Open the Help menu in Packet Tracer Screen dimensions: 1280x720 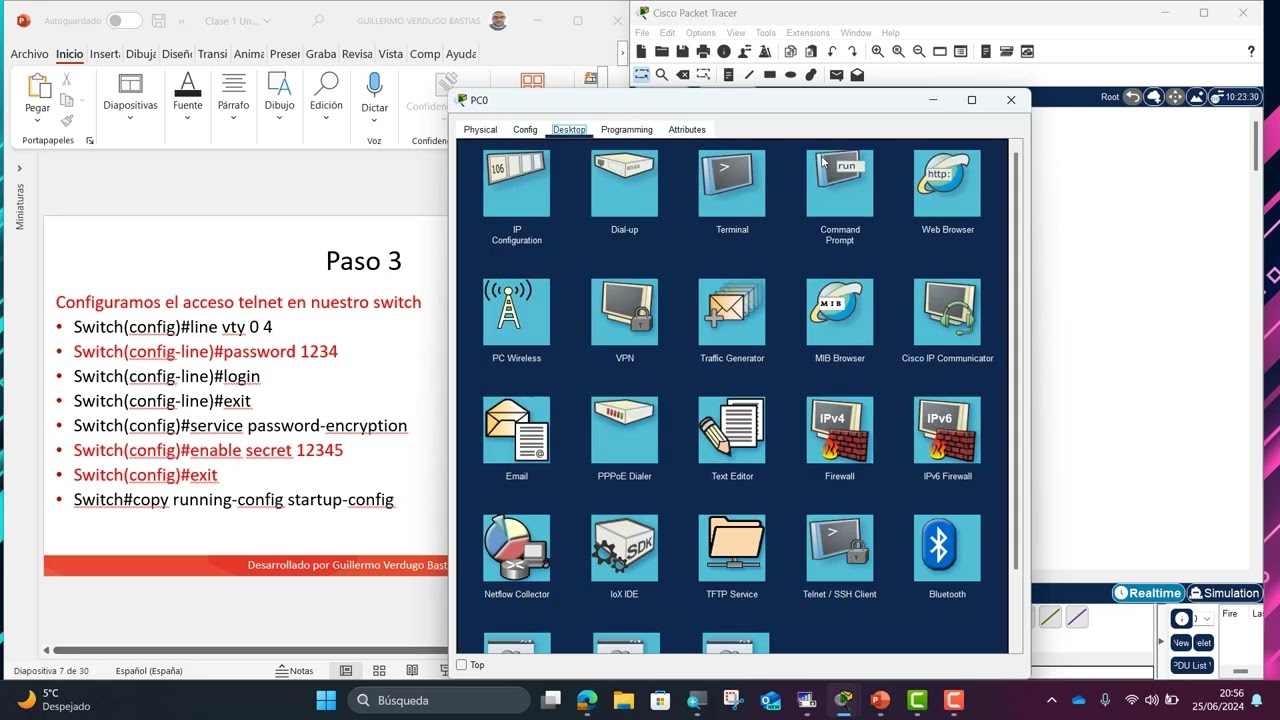[x=890, y=33]
